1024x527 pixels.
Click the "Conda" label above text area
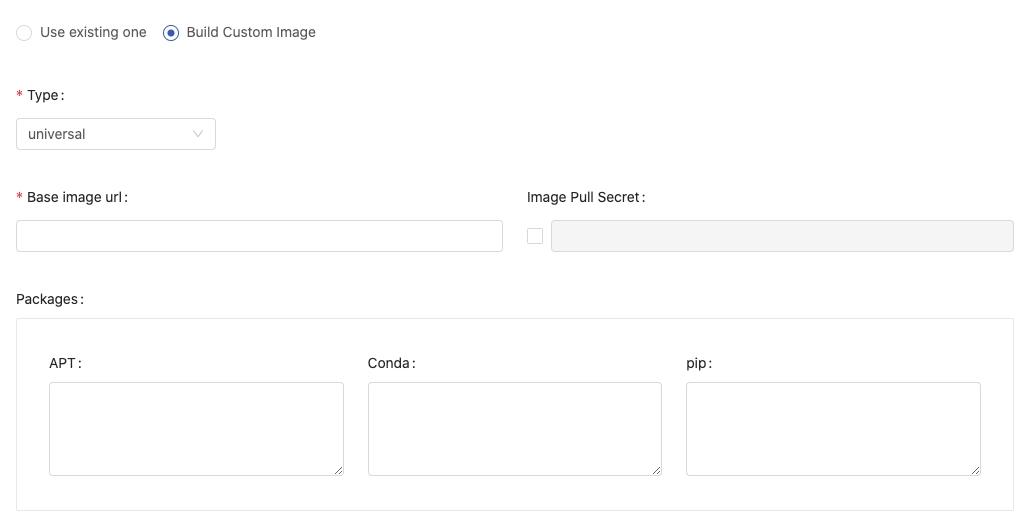point(391,363)
